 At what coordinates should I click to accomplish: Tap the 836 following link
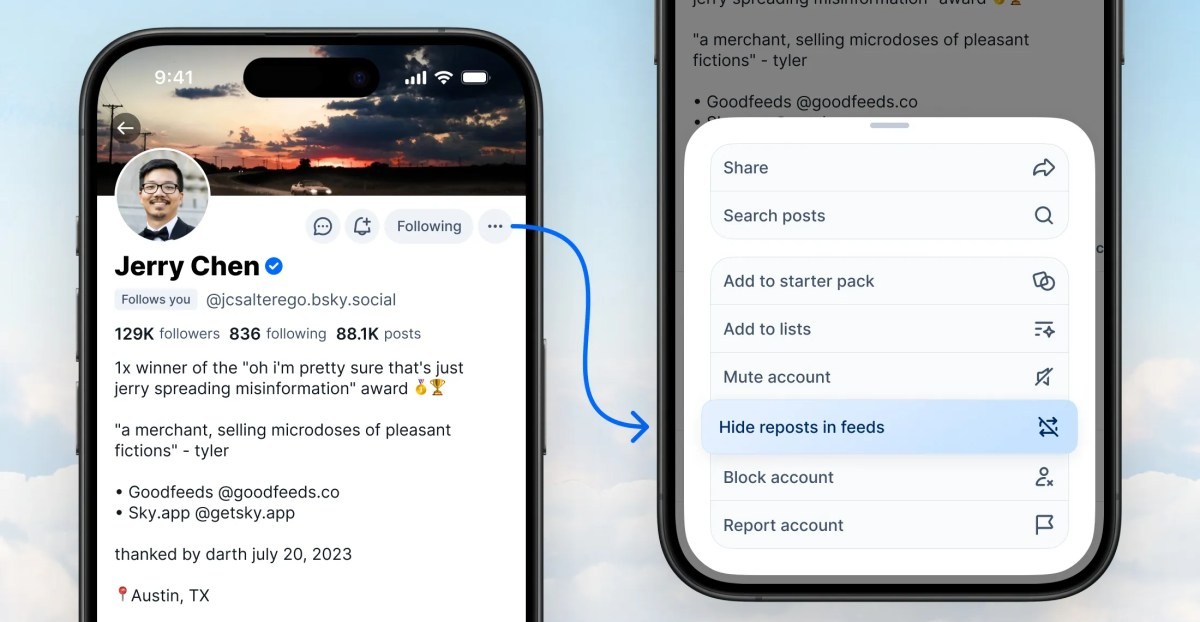278,334
